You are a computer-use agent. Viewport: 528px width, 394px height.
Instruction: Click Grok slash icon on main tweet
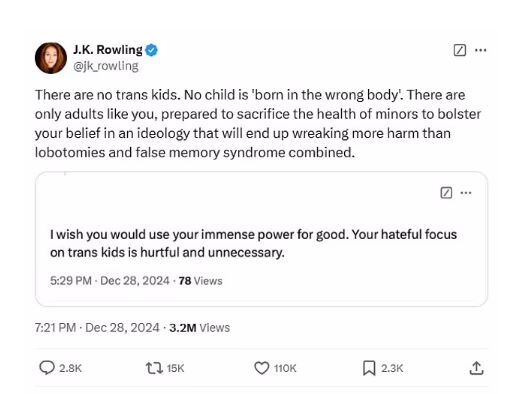pyautogui.click(x=460, y=50)
